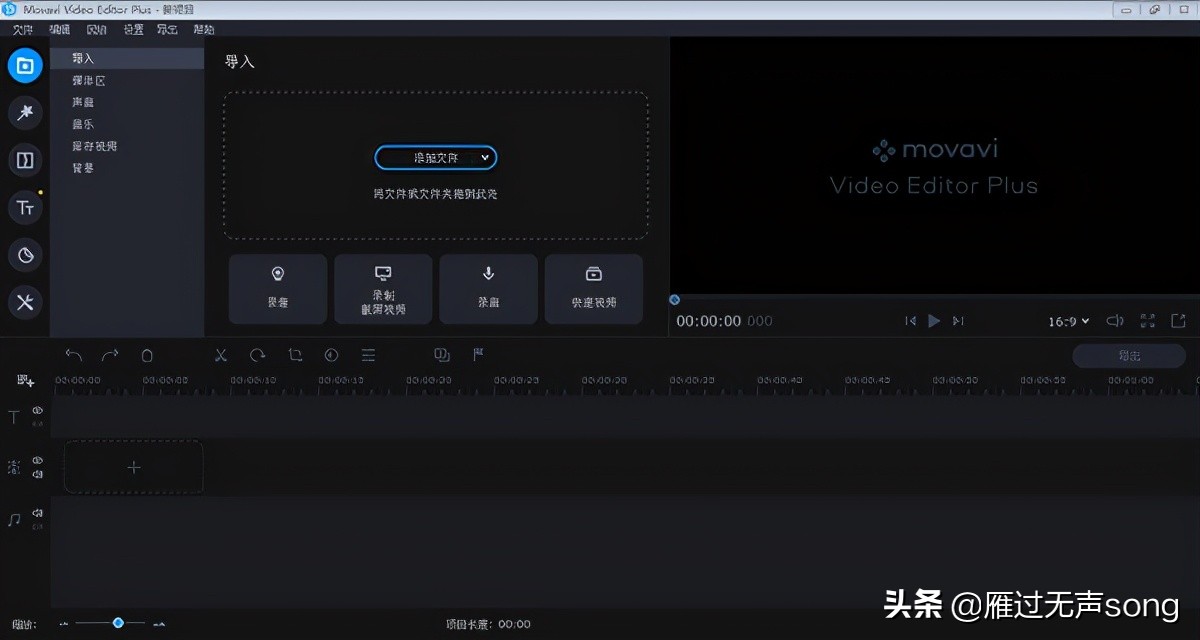Open the fourth menu bar item
Screen dimensions: 1200x640
click(x=133, y=30)
